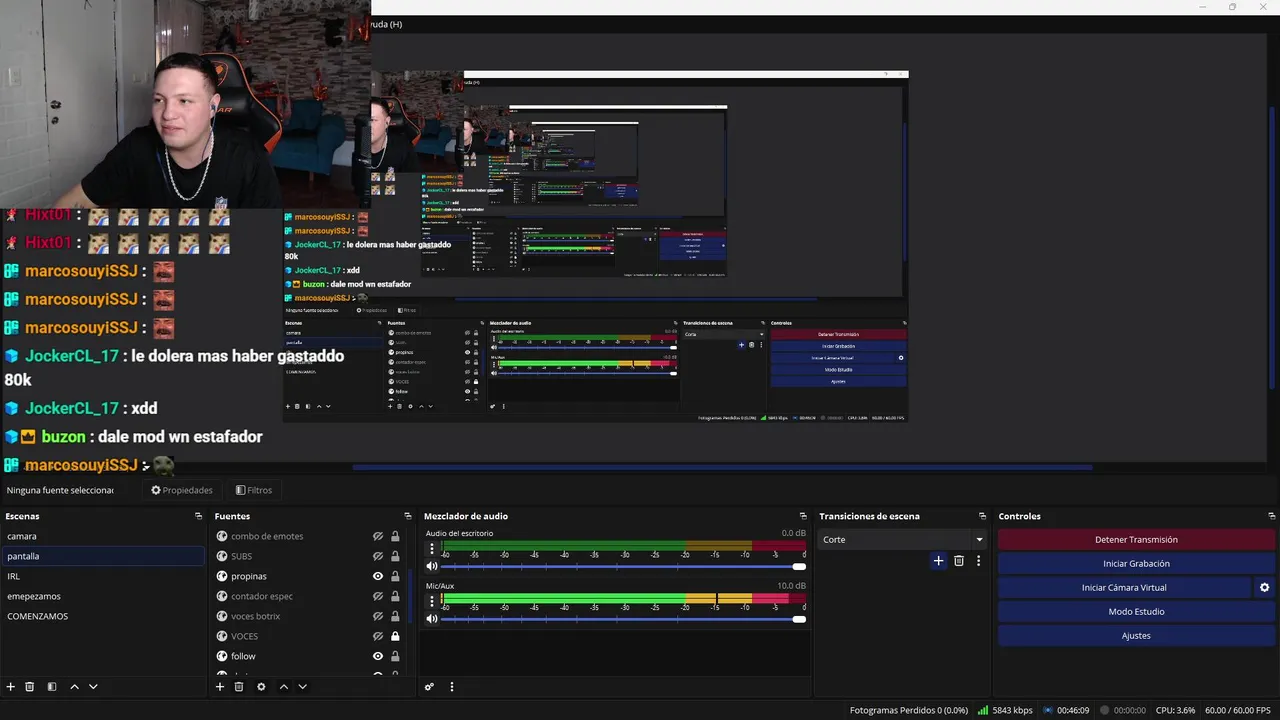Move selected source up
This screenshot has height=720, width=1280.
coord(283,687)
